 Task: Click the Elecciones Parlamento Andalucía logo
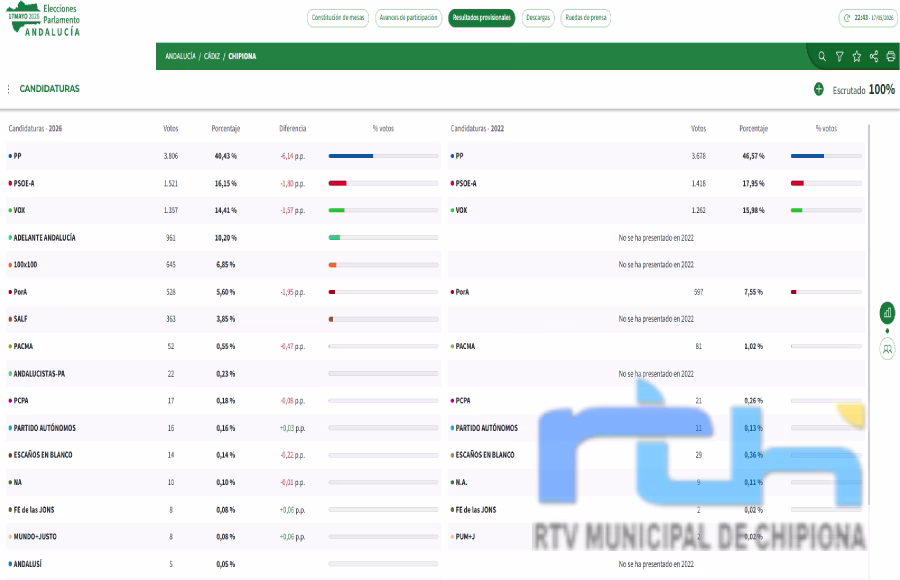pyautogui.click(x=44, y=20)
